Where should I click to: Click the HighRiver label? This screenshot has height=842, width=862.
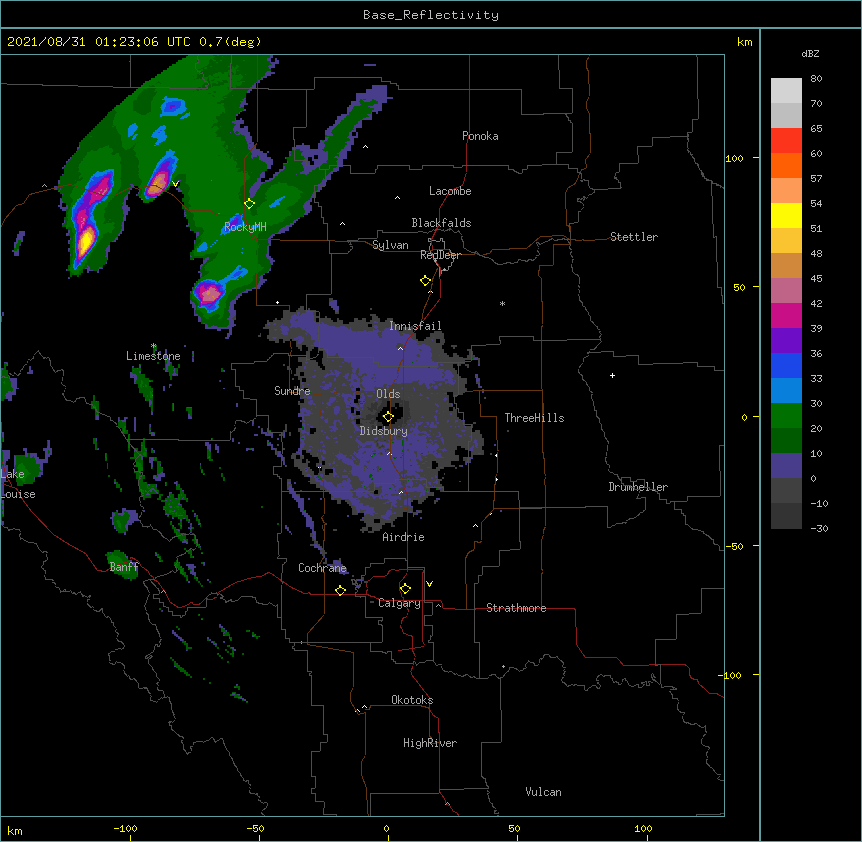430,743
